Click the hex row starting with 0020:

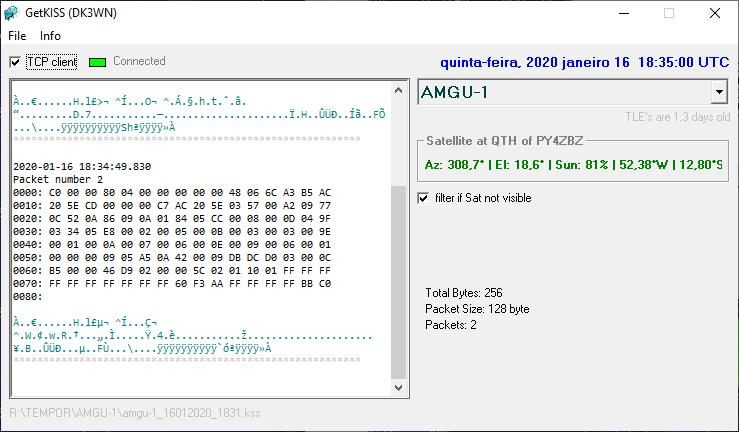tap(172, 219)
